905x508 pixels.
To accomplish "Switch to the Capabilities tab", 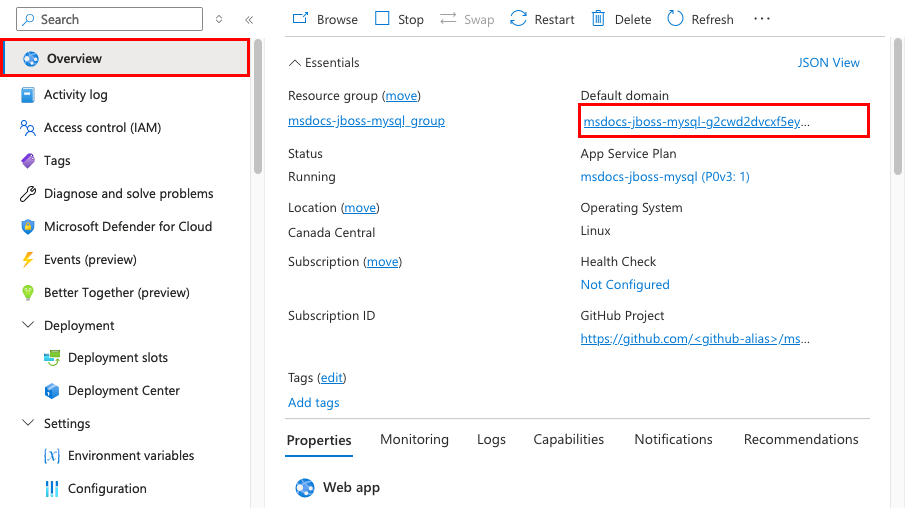I will pos(568,440).
